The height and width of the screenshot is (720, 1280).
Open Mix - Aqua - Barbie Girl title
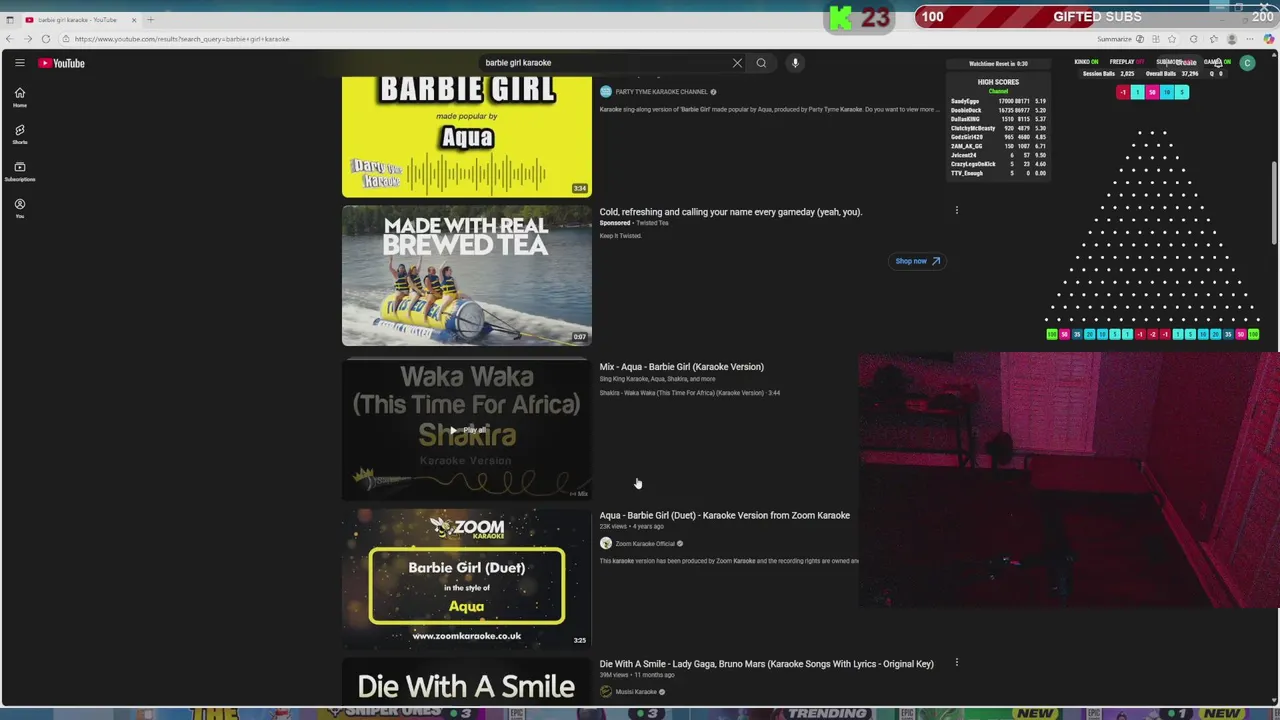[x=681, y=367]
